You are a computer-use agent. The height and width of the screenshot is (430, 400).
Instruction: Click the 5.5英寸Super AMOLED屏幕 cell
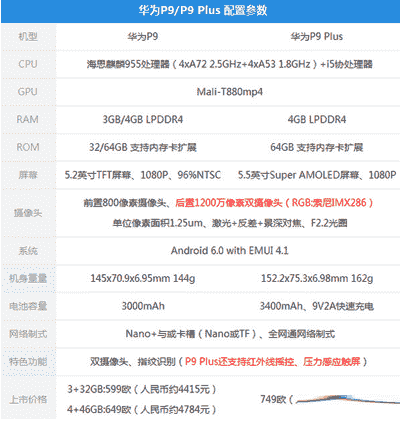tap(317, 175)
